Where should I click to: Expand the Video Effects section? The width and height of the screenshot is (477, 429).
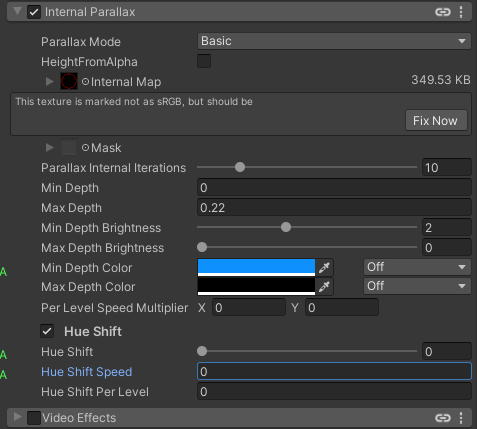tap(17, 417)
